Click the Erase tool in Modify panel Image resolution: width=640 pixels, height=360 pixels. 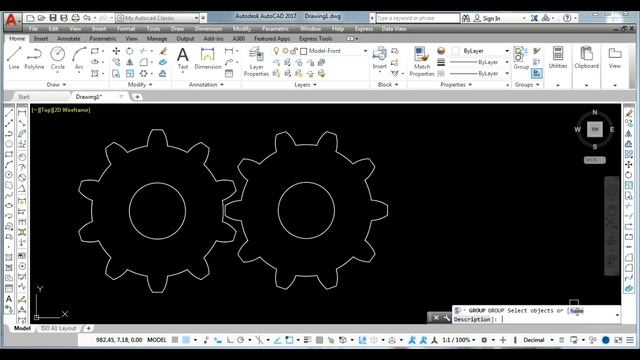tap(163, 51)
